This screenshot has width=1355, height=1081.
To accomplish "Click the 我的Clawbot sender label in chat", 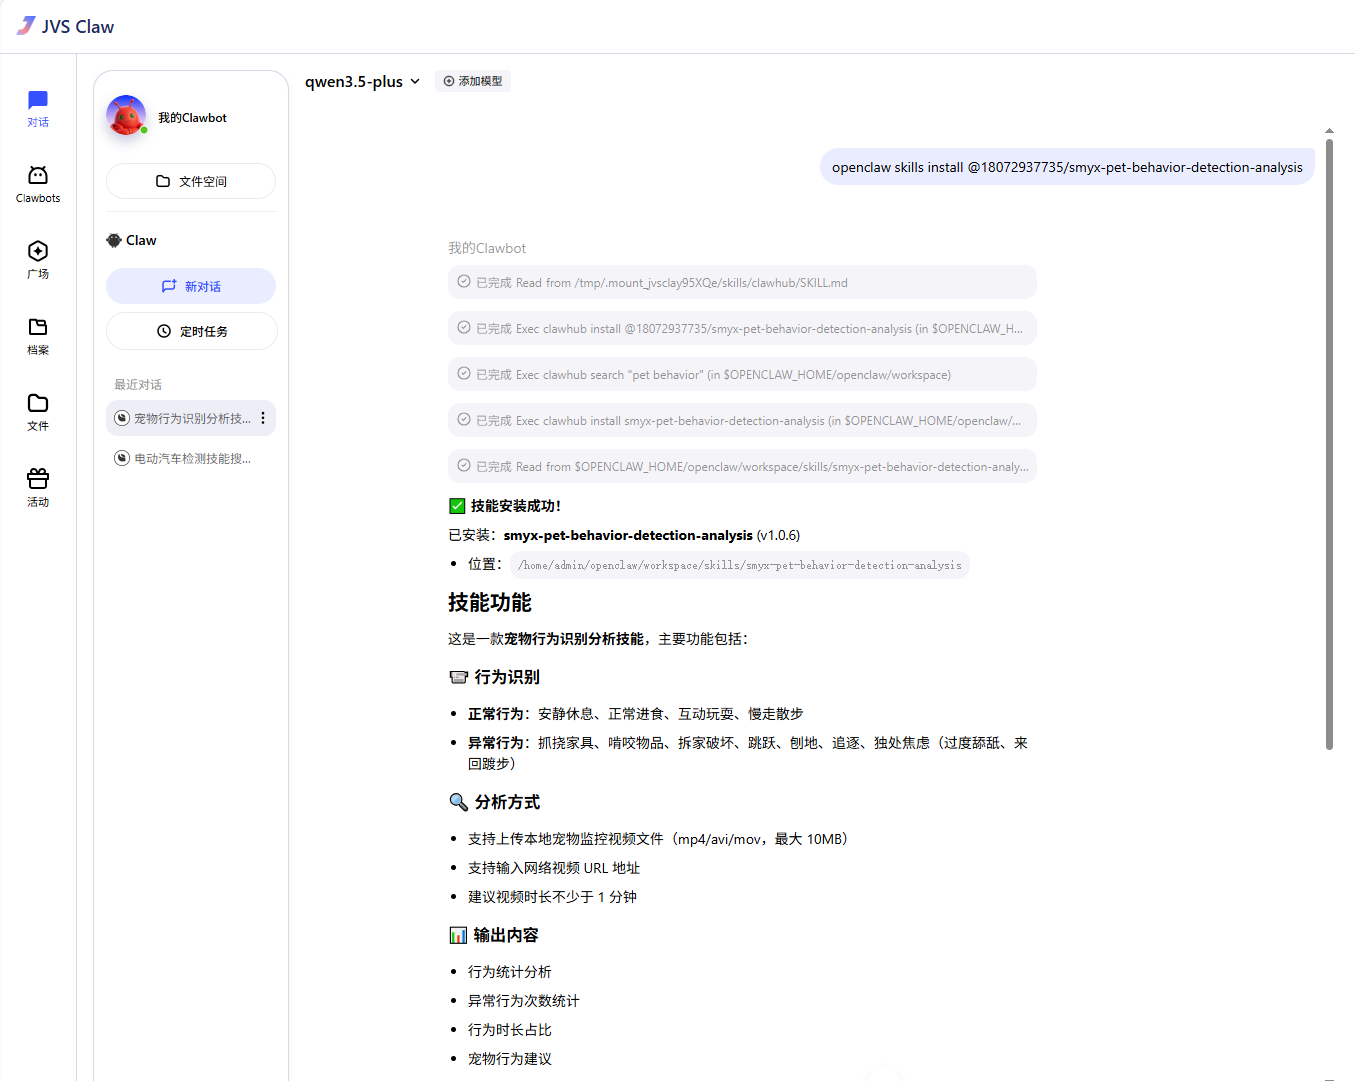I will [487, 248].
